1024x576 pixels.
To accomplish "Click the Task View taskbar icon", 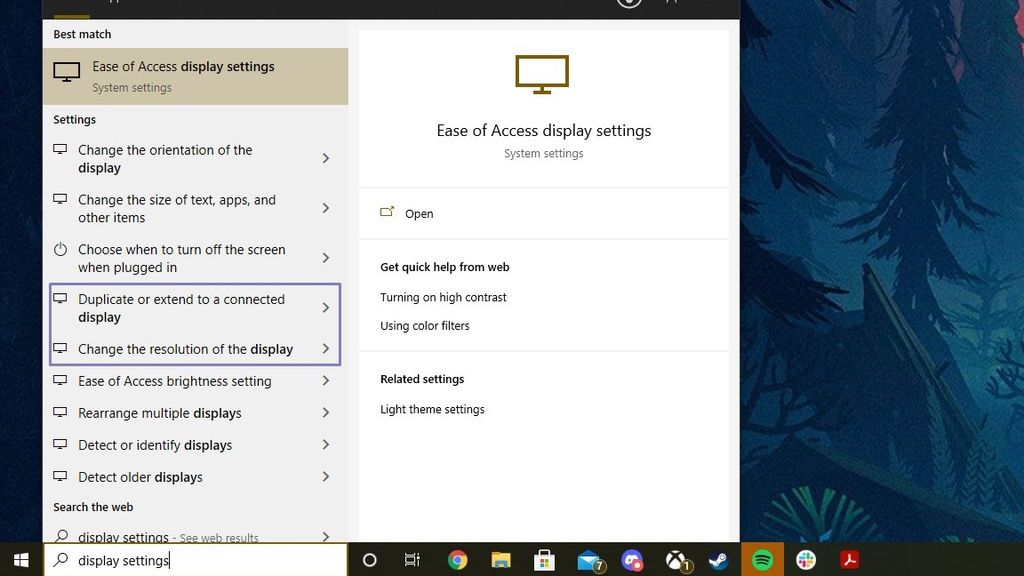I will click(412, 560).
